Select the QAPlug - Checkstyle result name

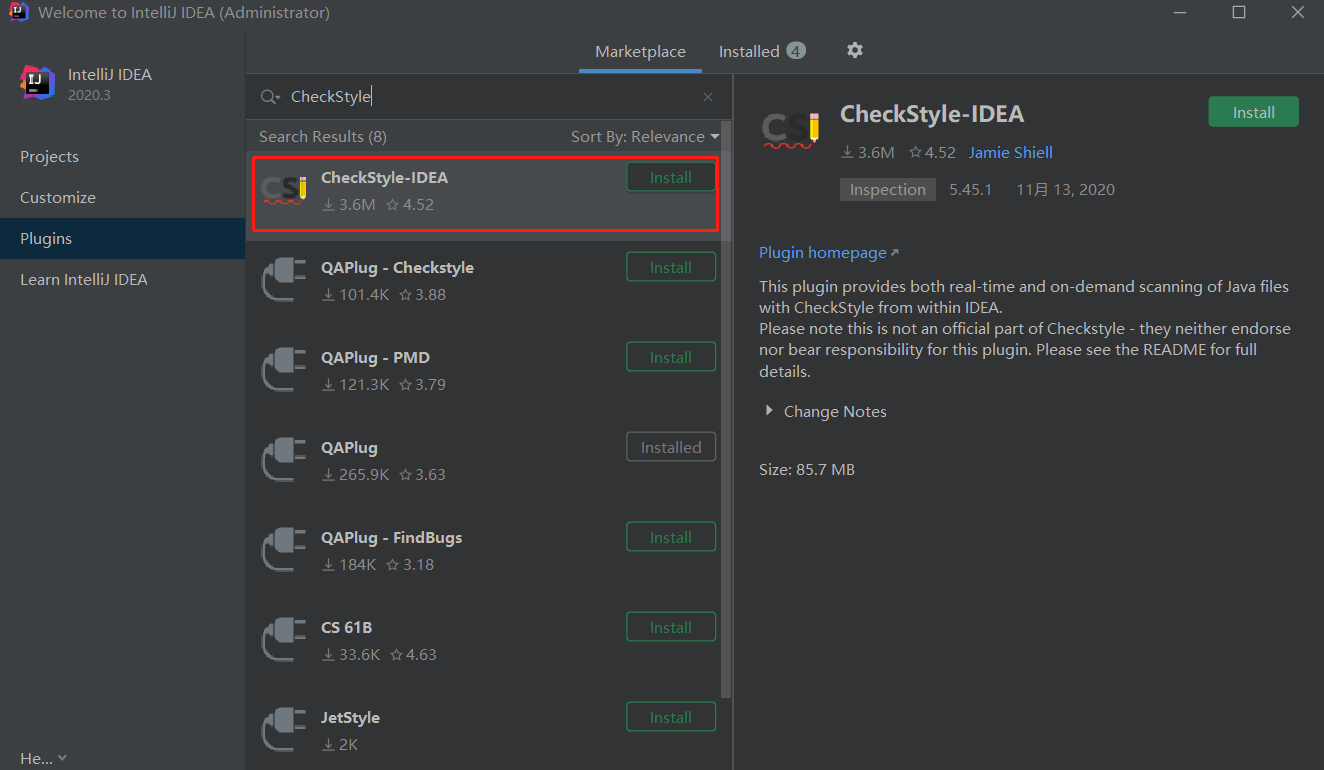[397, 267]
